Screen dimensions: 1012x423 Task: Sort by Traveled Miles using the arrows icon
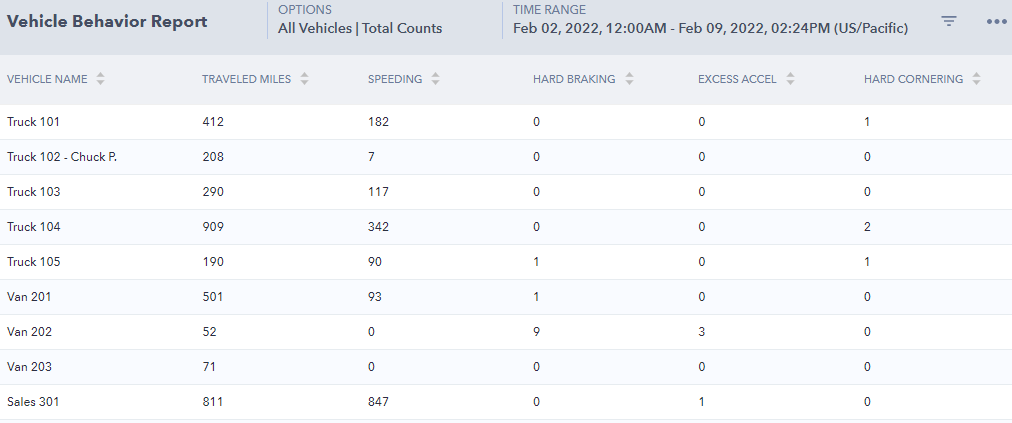point(305,79)
